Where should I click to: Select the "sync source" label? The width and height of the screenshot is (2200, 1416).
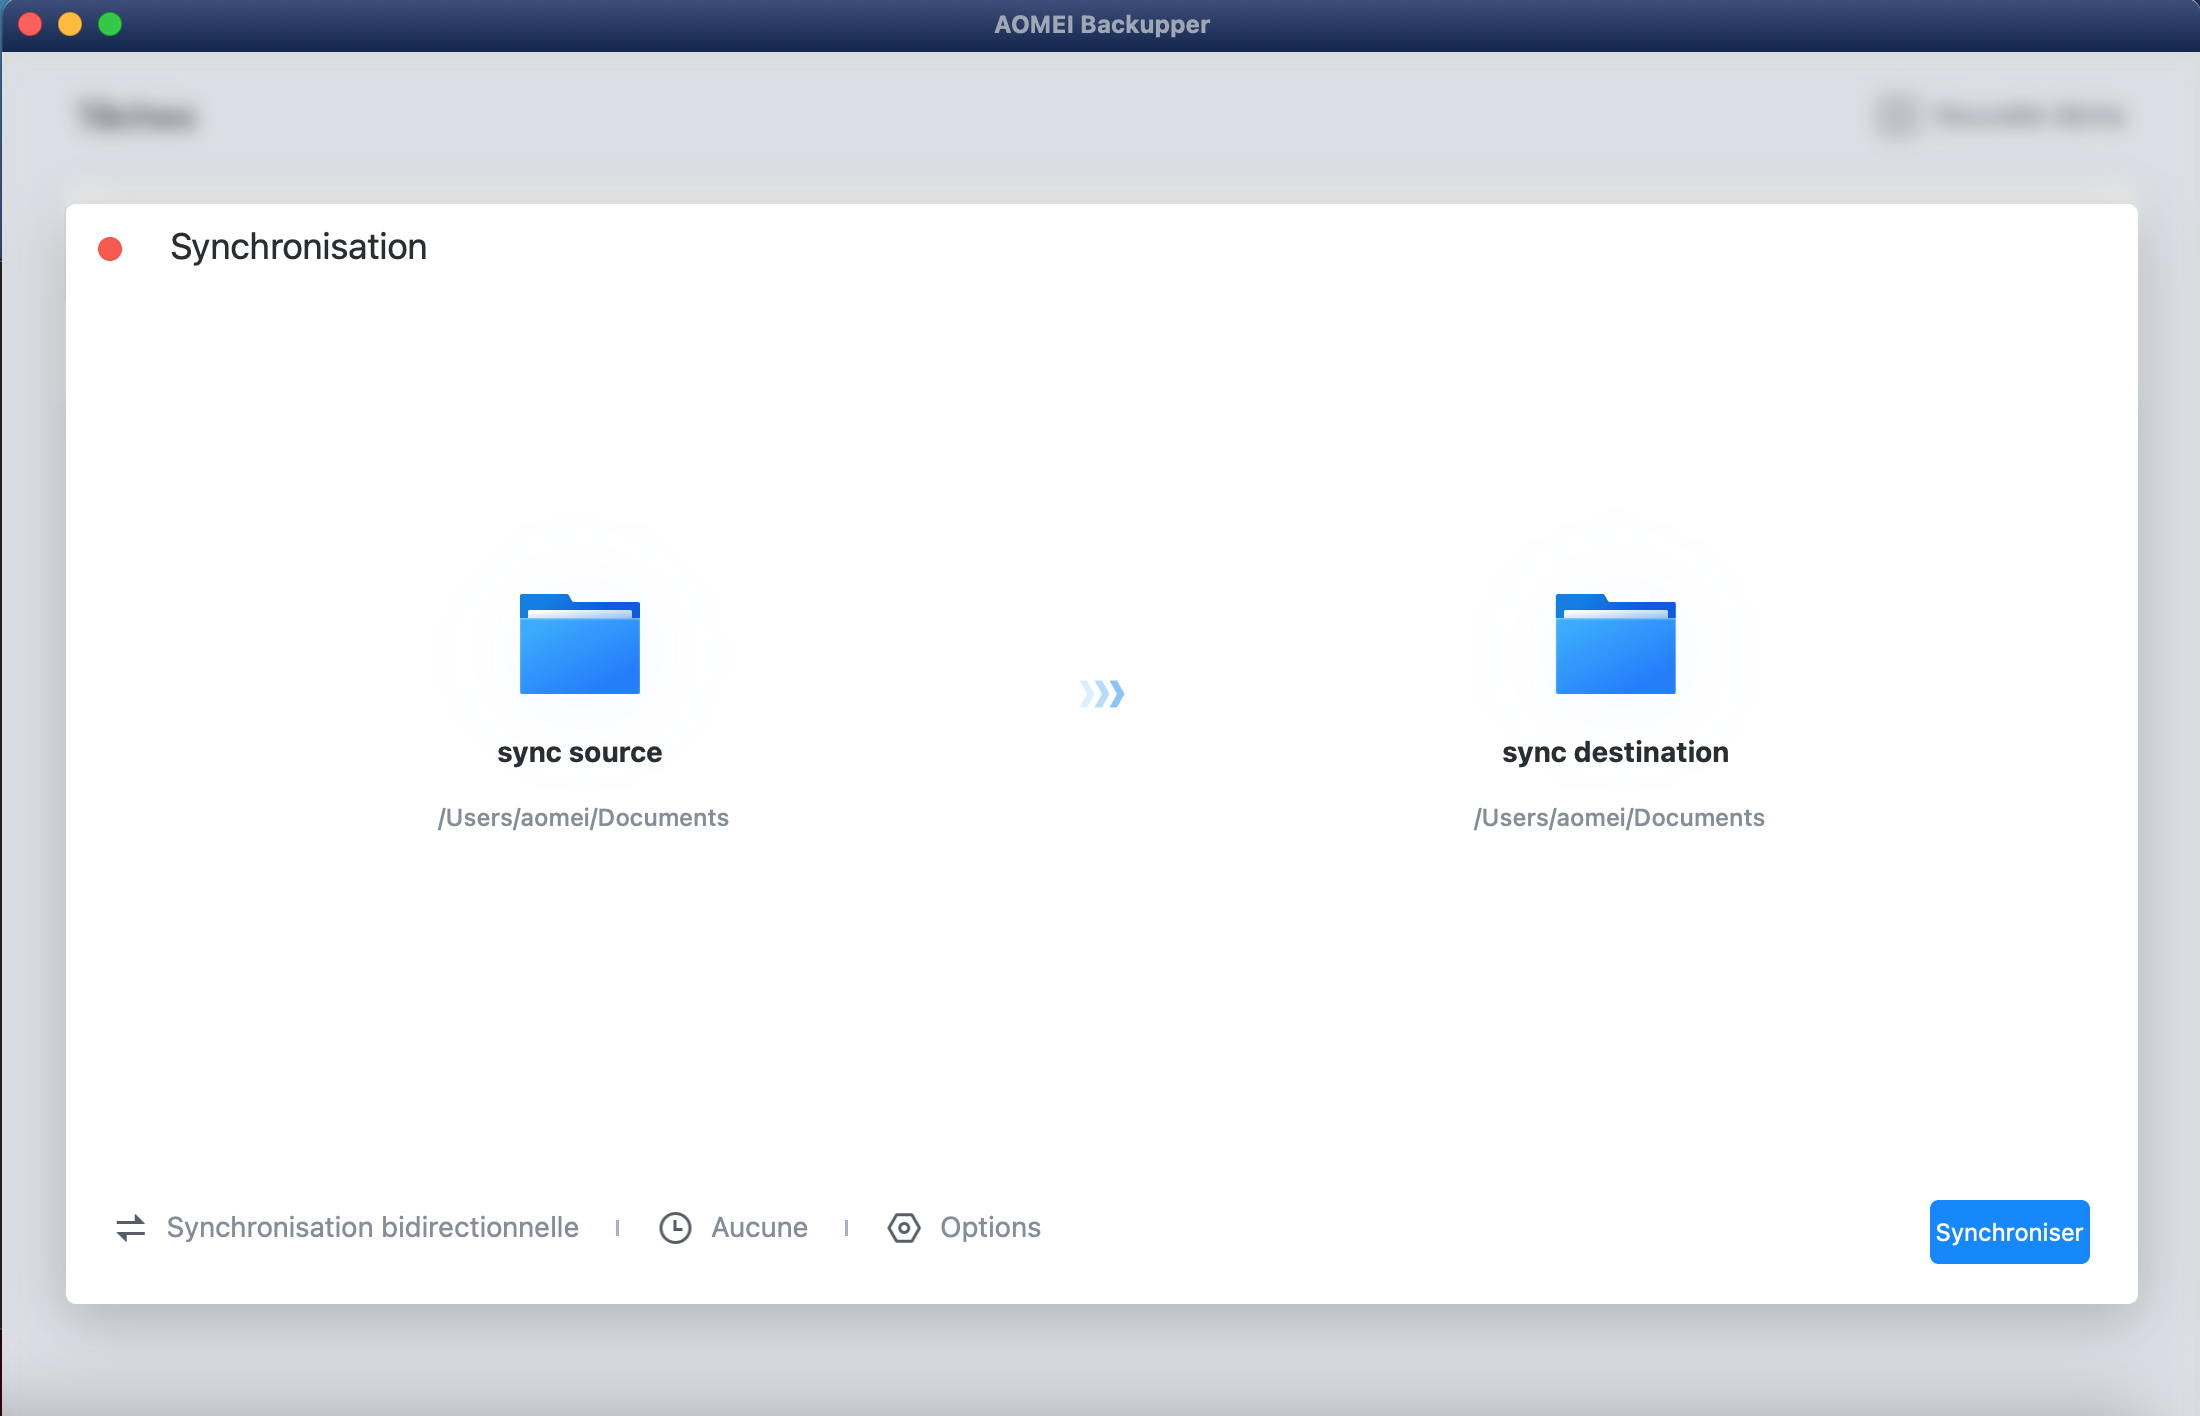tap(579, 752)
